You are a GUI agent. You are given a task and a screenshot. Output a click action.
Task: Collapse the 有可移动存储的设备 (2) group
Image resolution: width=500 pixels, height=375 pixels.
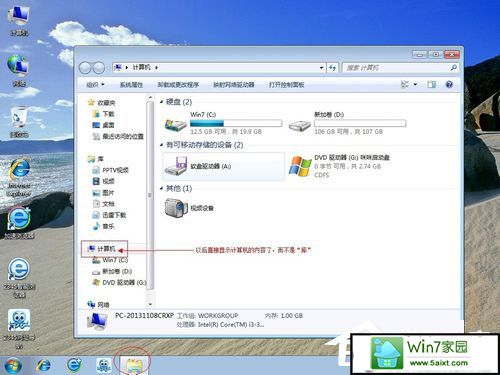click(161, 145)
